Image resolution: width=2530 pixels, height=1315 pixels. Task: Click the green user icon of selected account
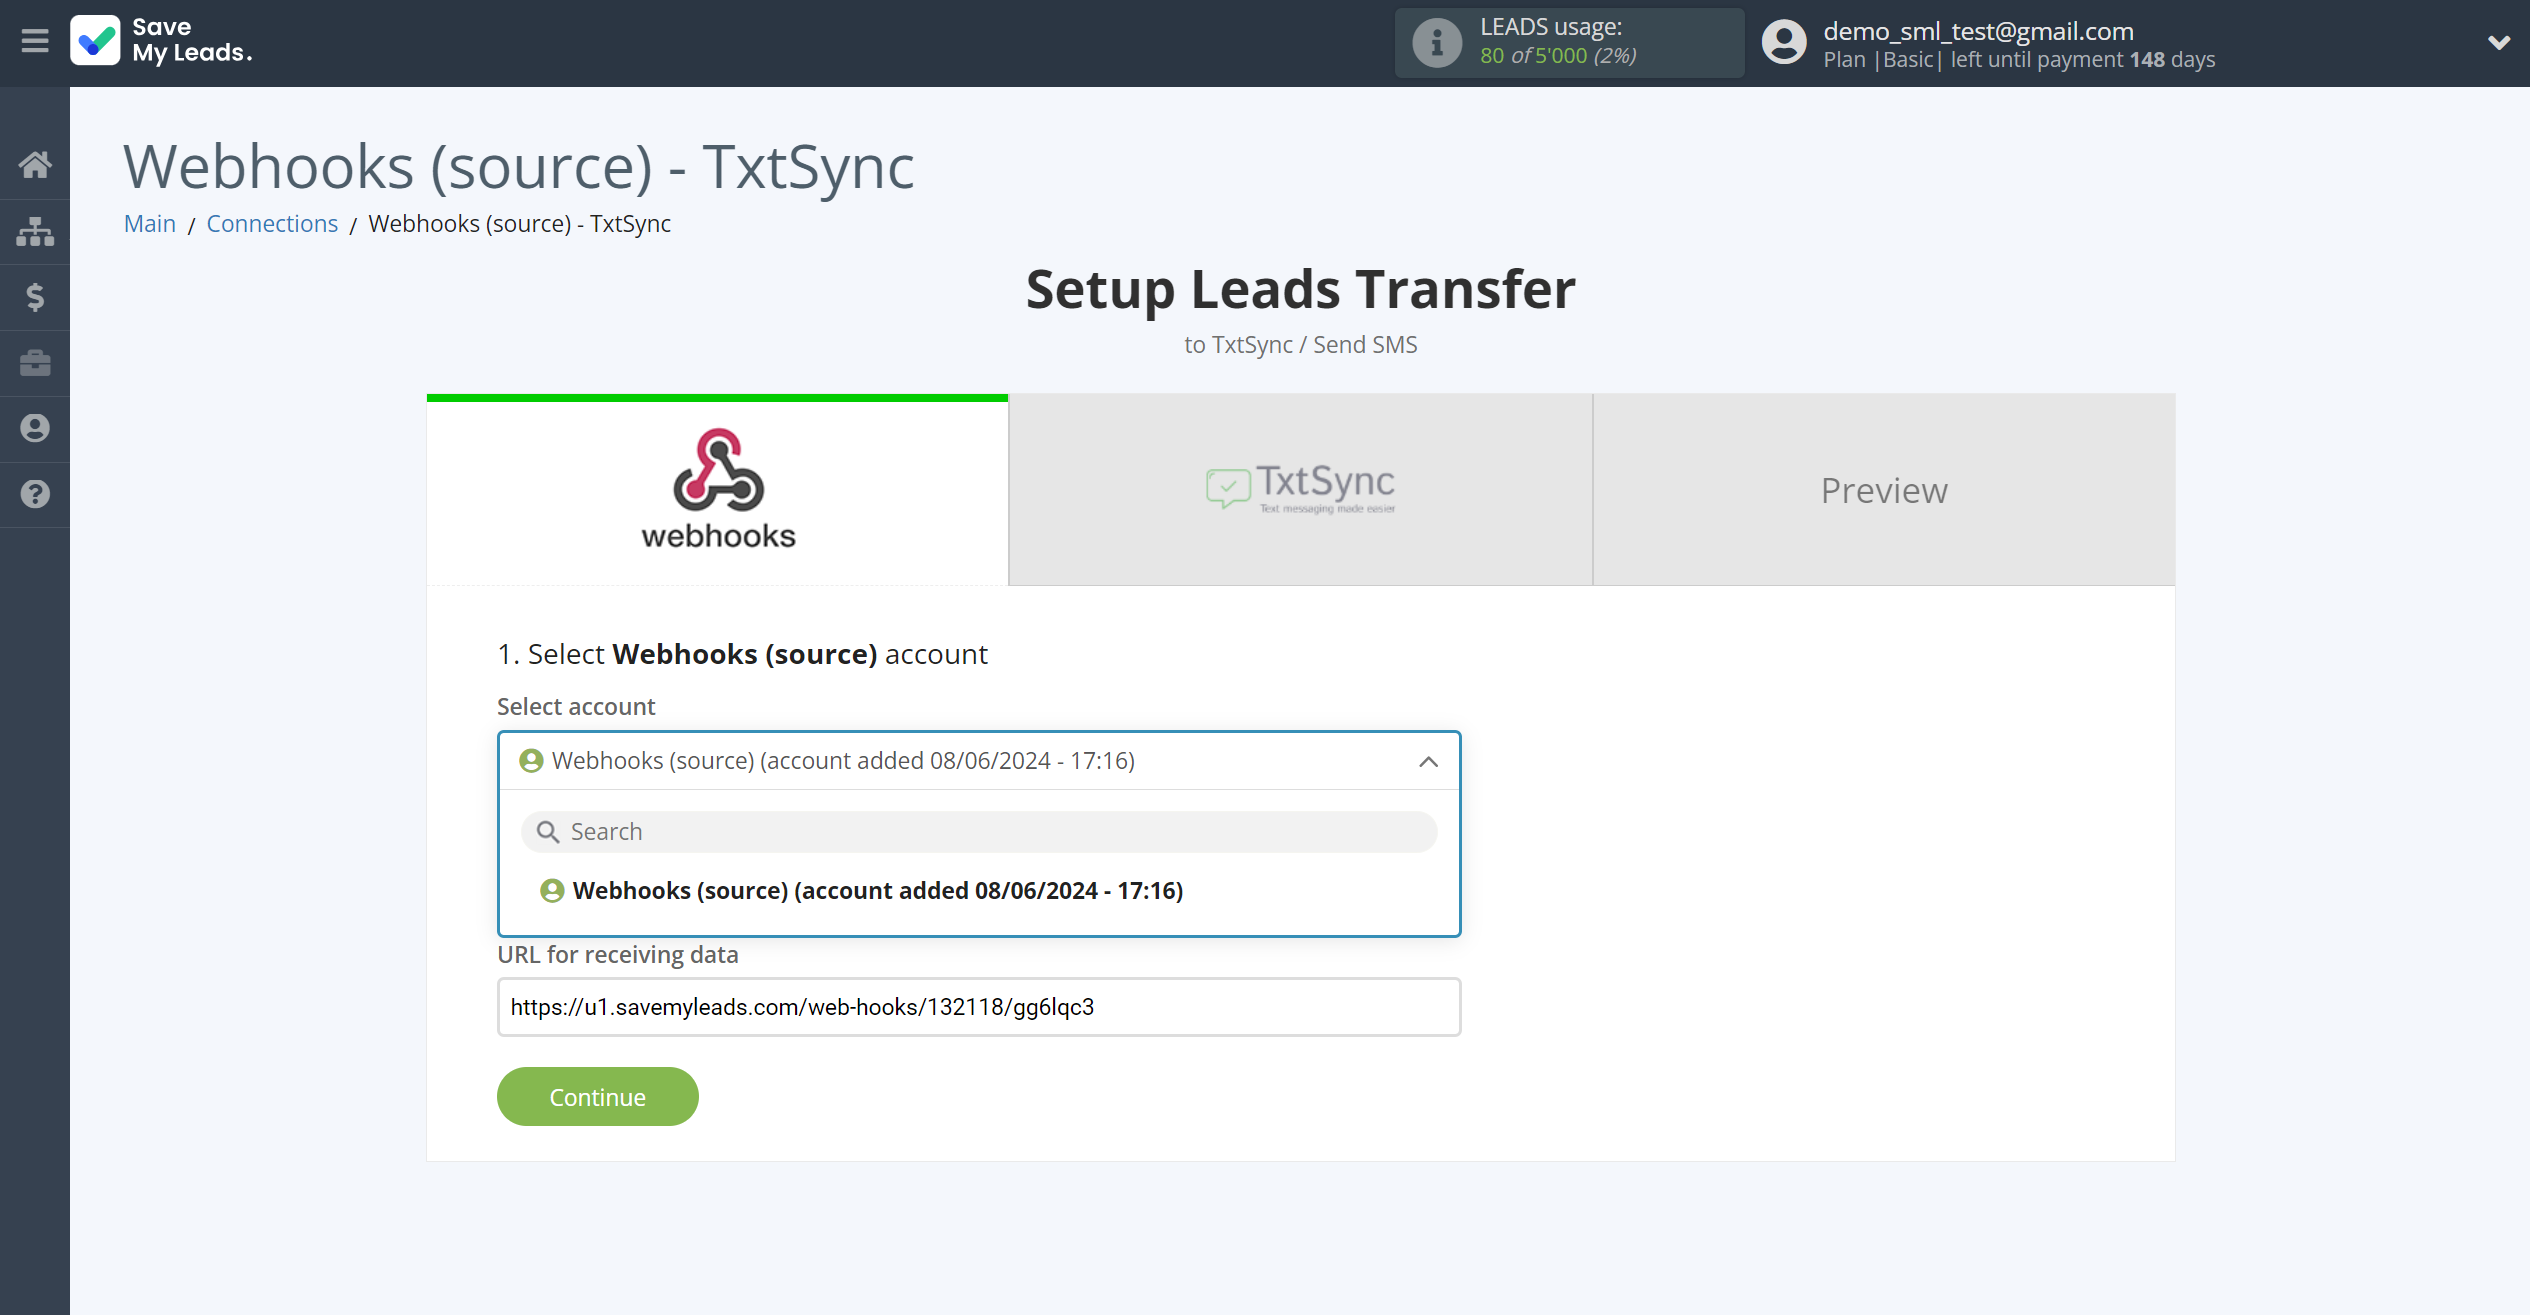tap(531, 761)
